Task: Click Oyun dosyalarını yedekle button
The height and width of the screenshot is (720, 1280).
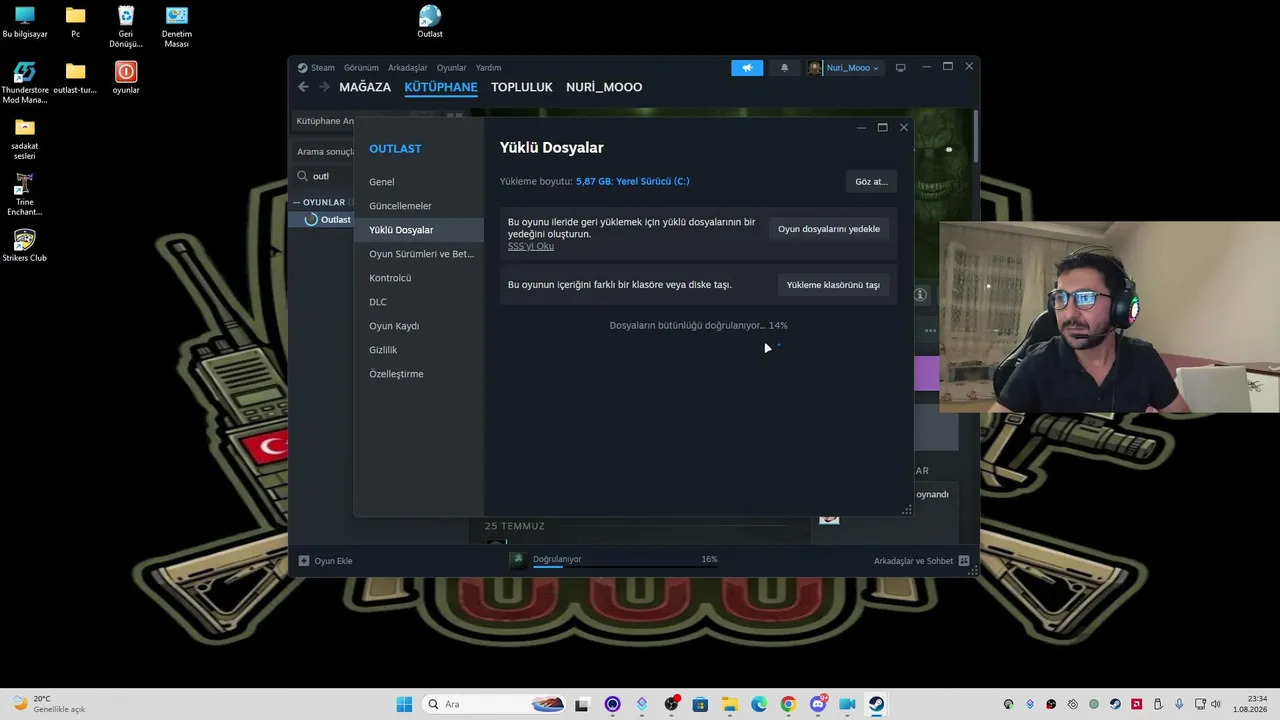Action: click(x=829, y=229)
